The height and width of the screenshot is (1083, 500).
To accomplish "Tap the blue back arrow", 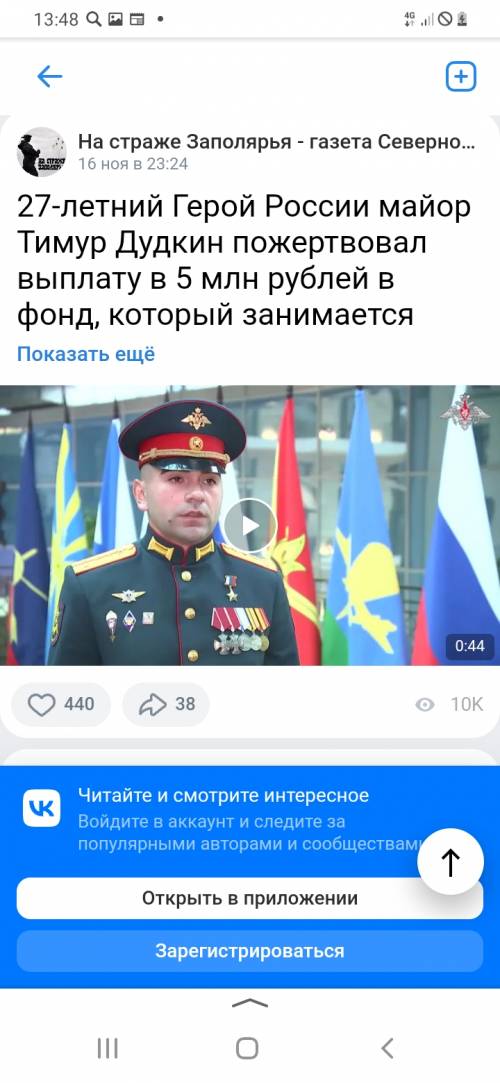I will pyautogui.click(x=50, y=77).
